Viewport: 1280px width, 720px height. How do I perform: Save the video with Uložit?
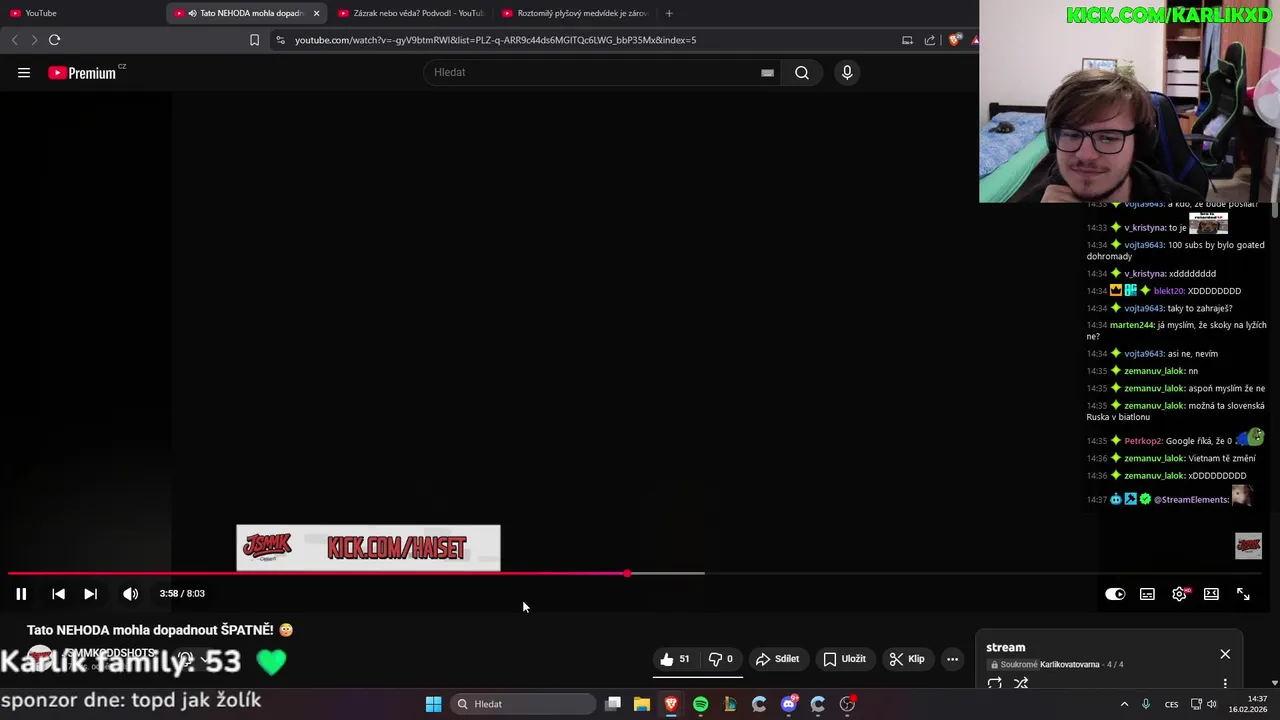844,659
